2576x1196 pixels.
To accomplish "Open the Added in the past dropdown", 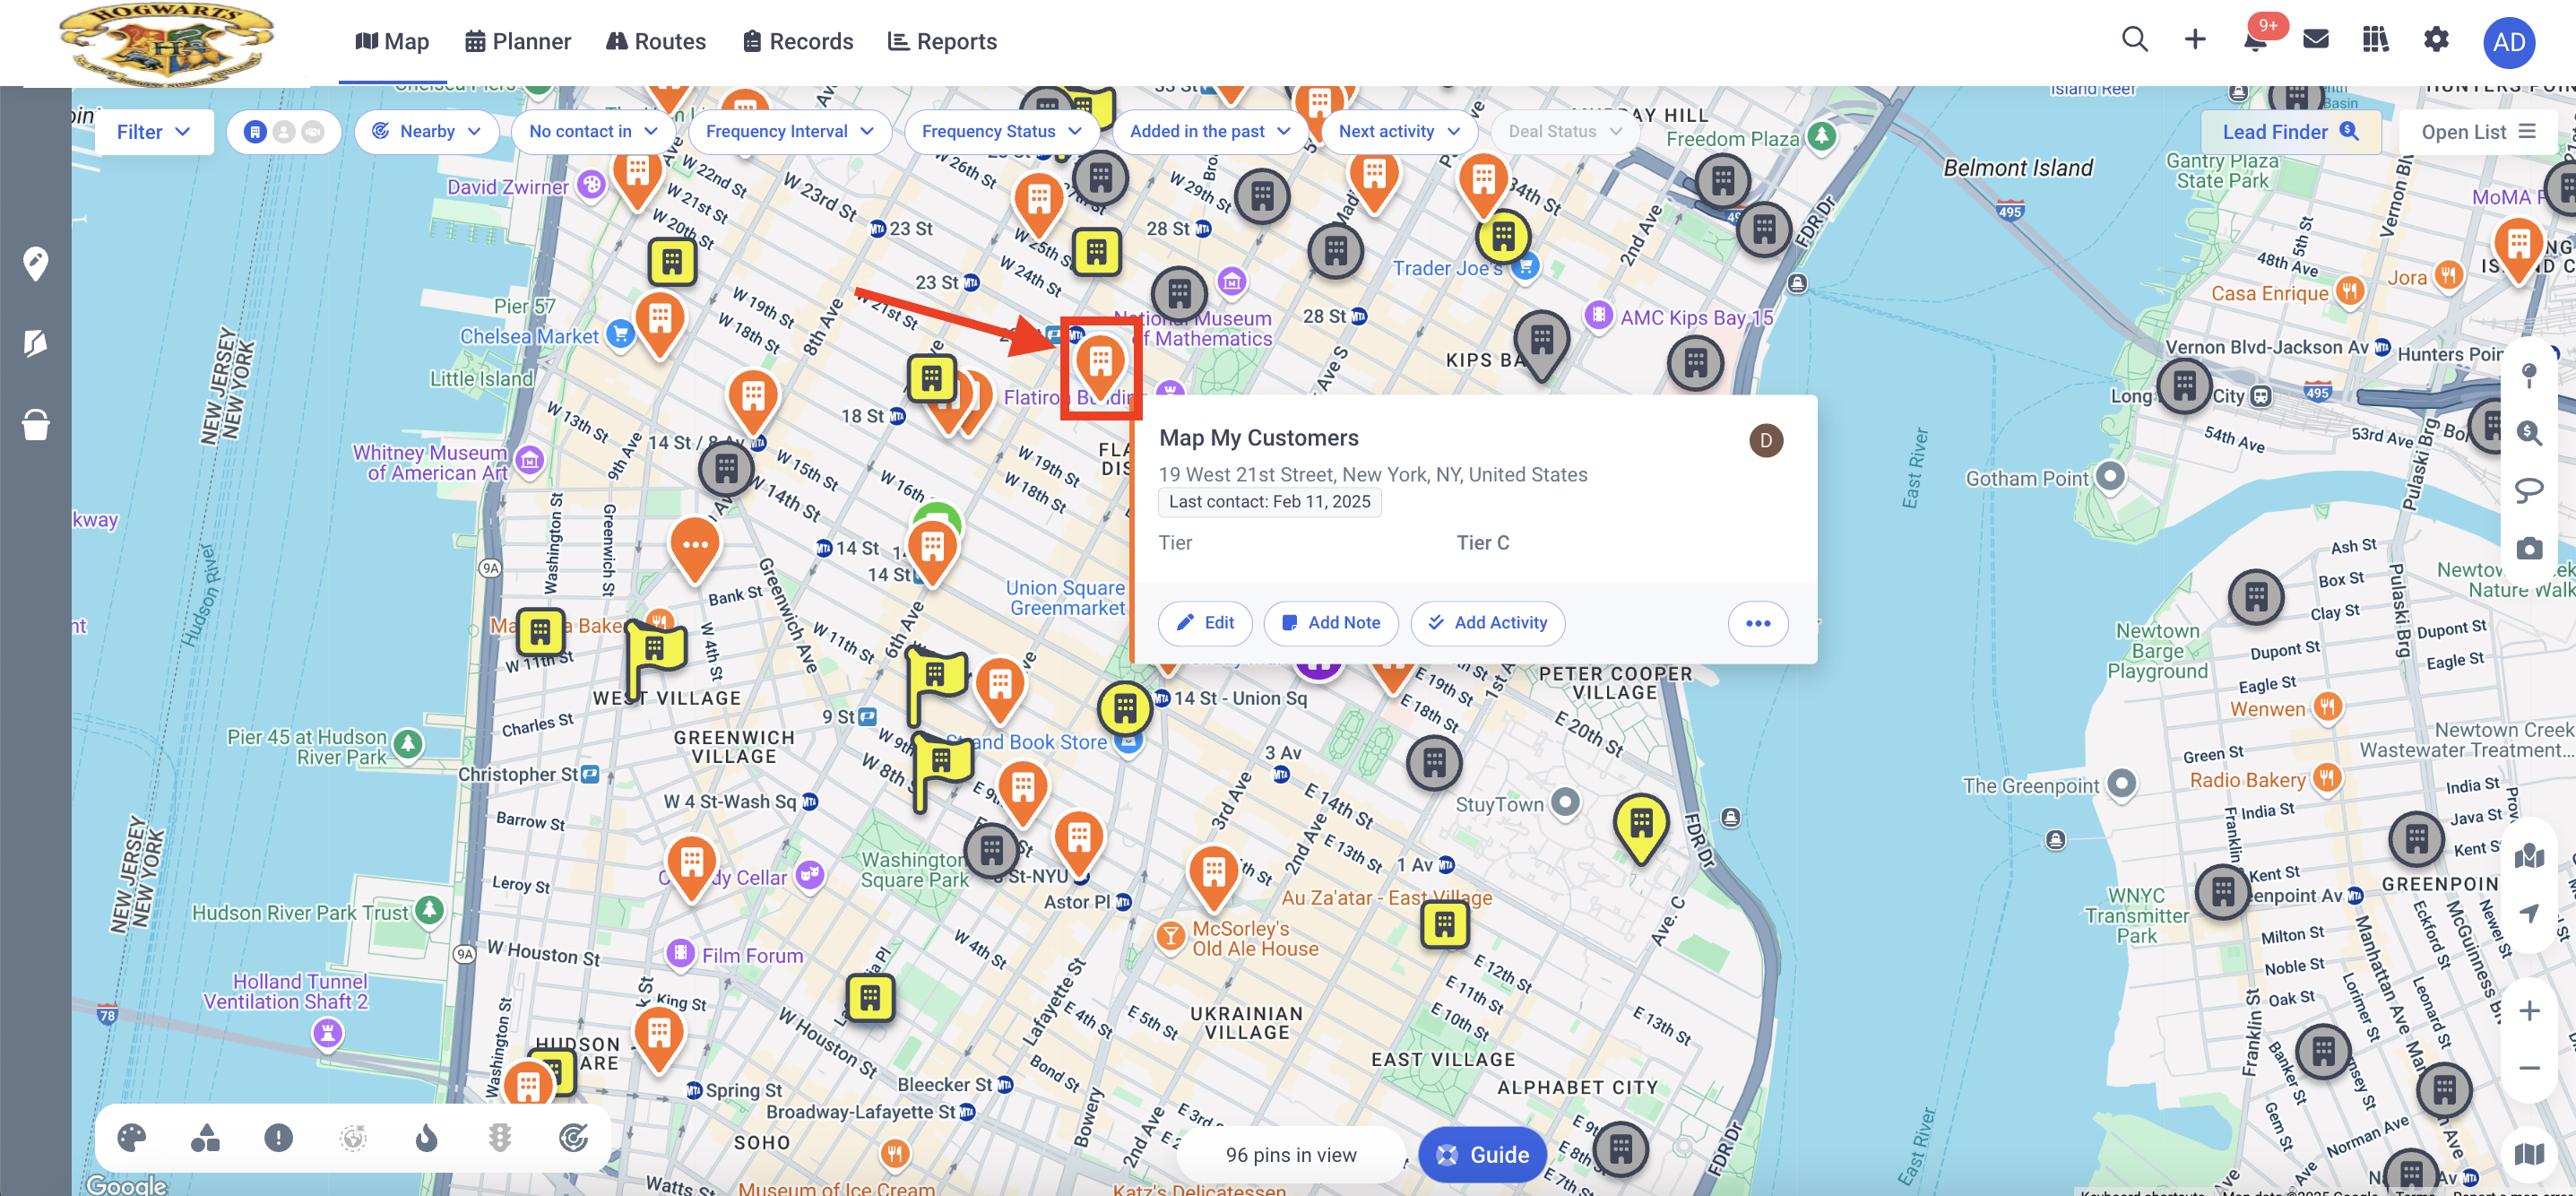I will tap(1209, 132).
